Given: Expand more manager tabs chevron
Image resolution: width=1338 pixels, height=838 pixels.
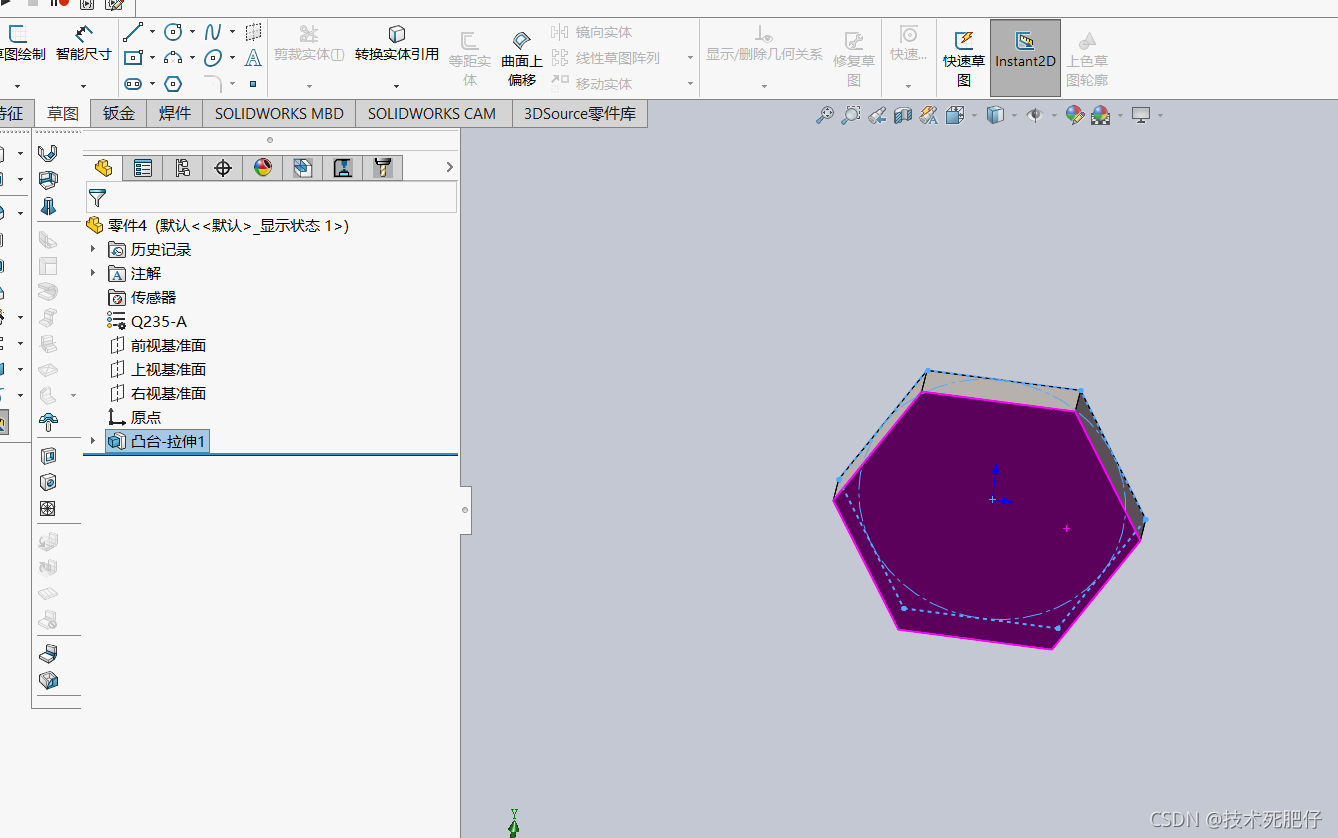Looking at the screenshot, I should click(x=449, y=167).
